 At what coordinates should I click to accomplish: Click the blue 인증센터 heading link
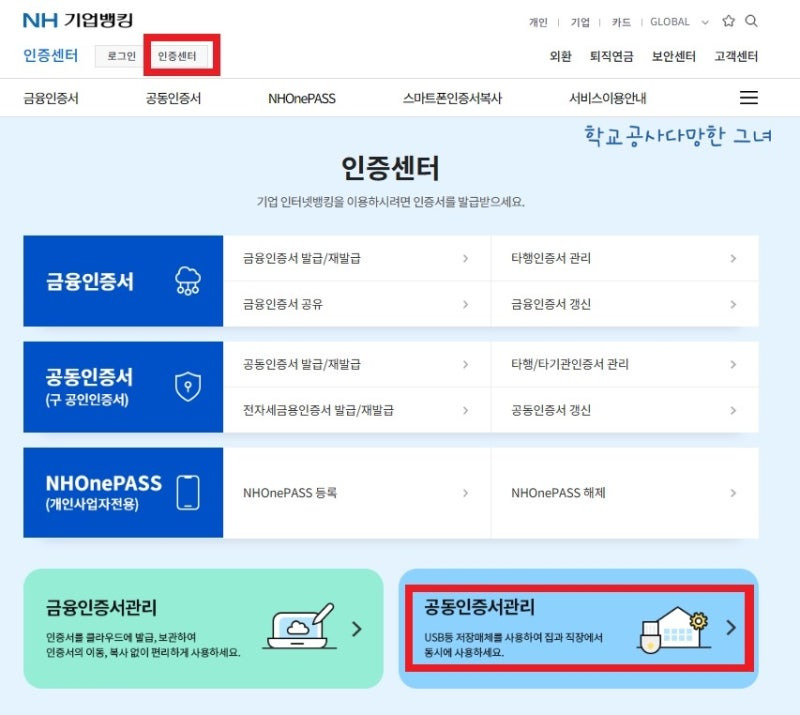51,55
